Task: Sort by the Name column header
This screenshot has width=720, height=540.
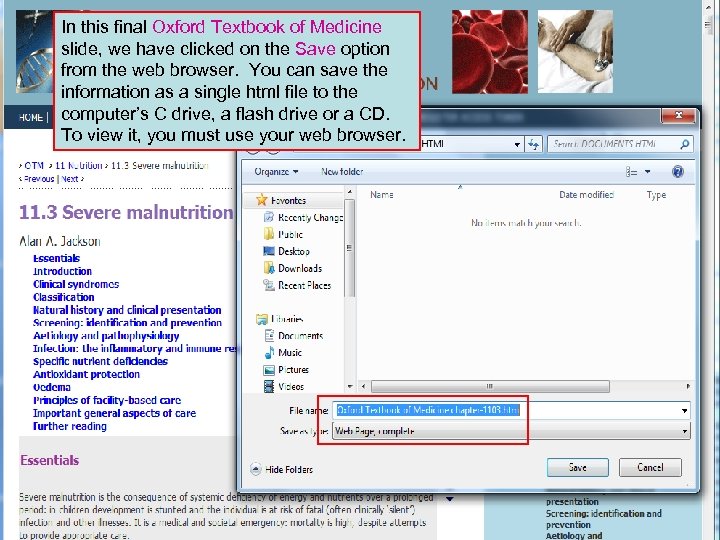Action: click(382, 195)
